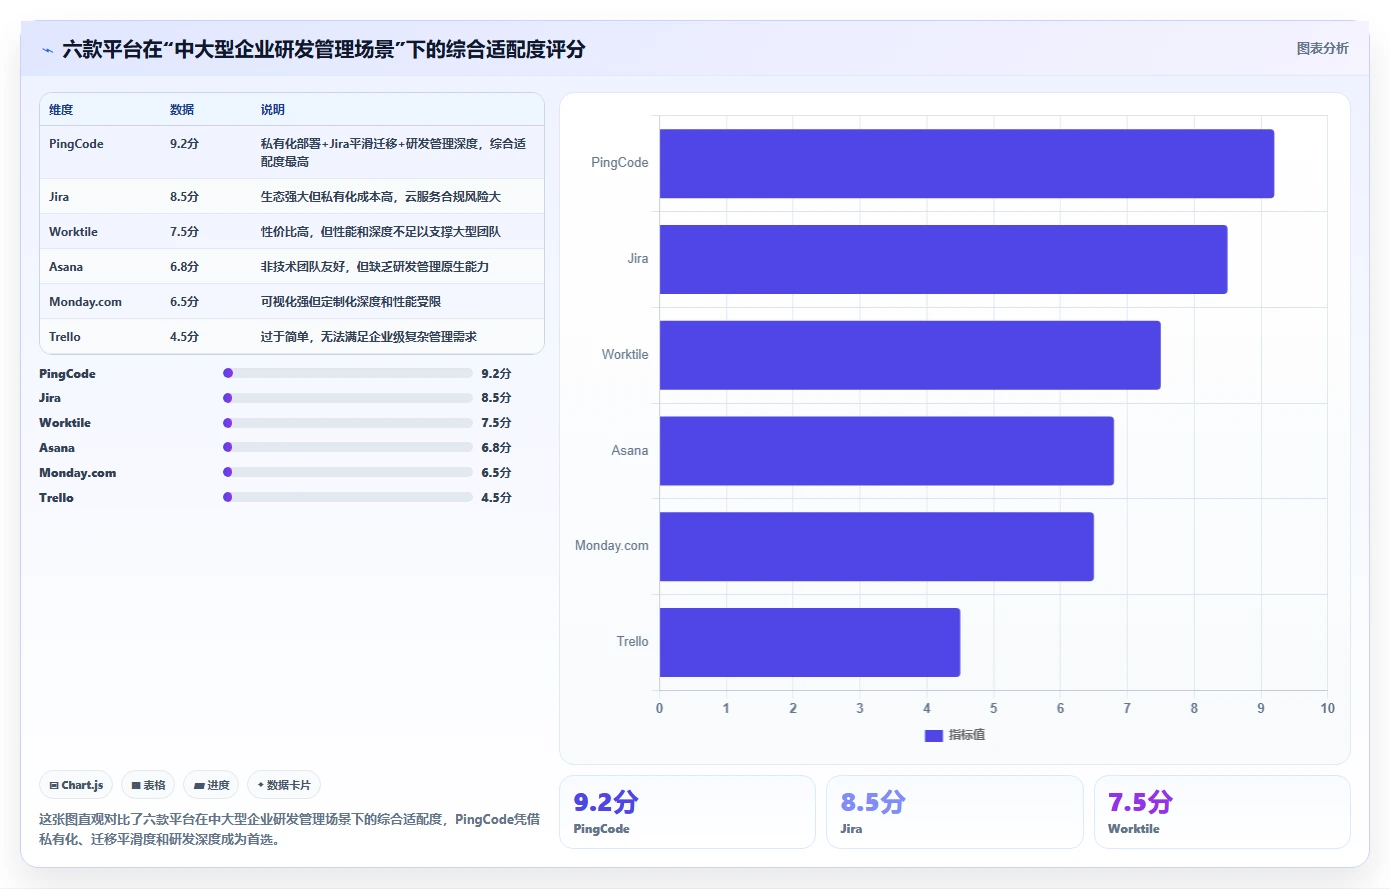Click the 8.5分 Jira summary card
The width and height of the screenshot is (1390, 889).
954,812
